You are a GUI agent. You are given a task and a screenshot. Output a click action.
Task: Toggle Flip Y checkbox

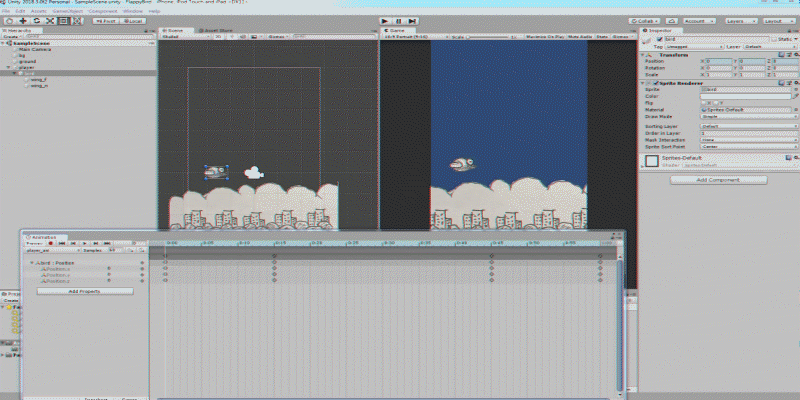click(x=716, y=103)
